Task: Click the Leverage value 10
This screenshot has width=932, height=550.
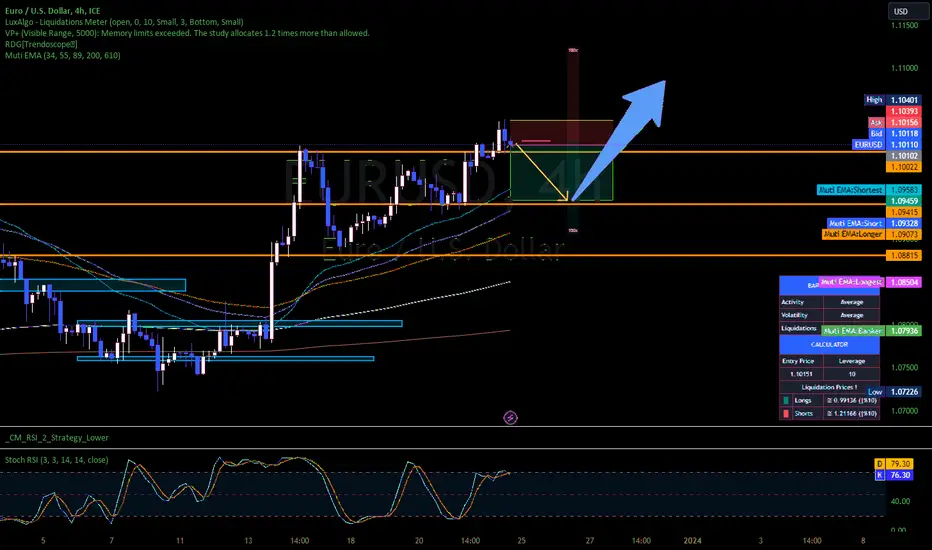Action: click(852, 374)
